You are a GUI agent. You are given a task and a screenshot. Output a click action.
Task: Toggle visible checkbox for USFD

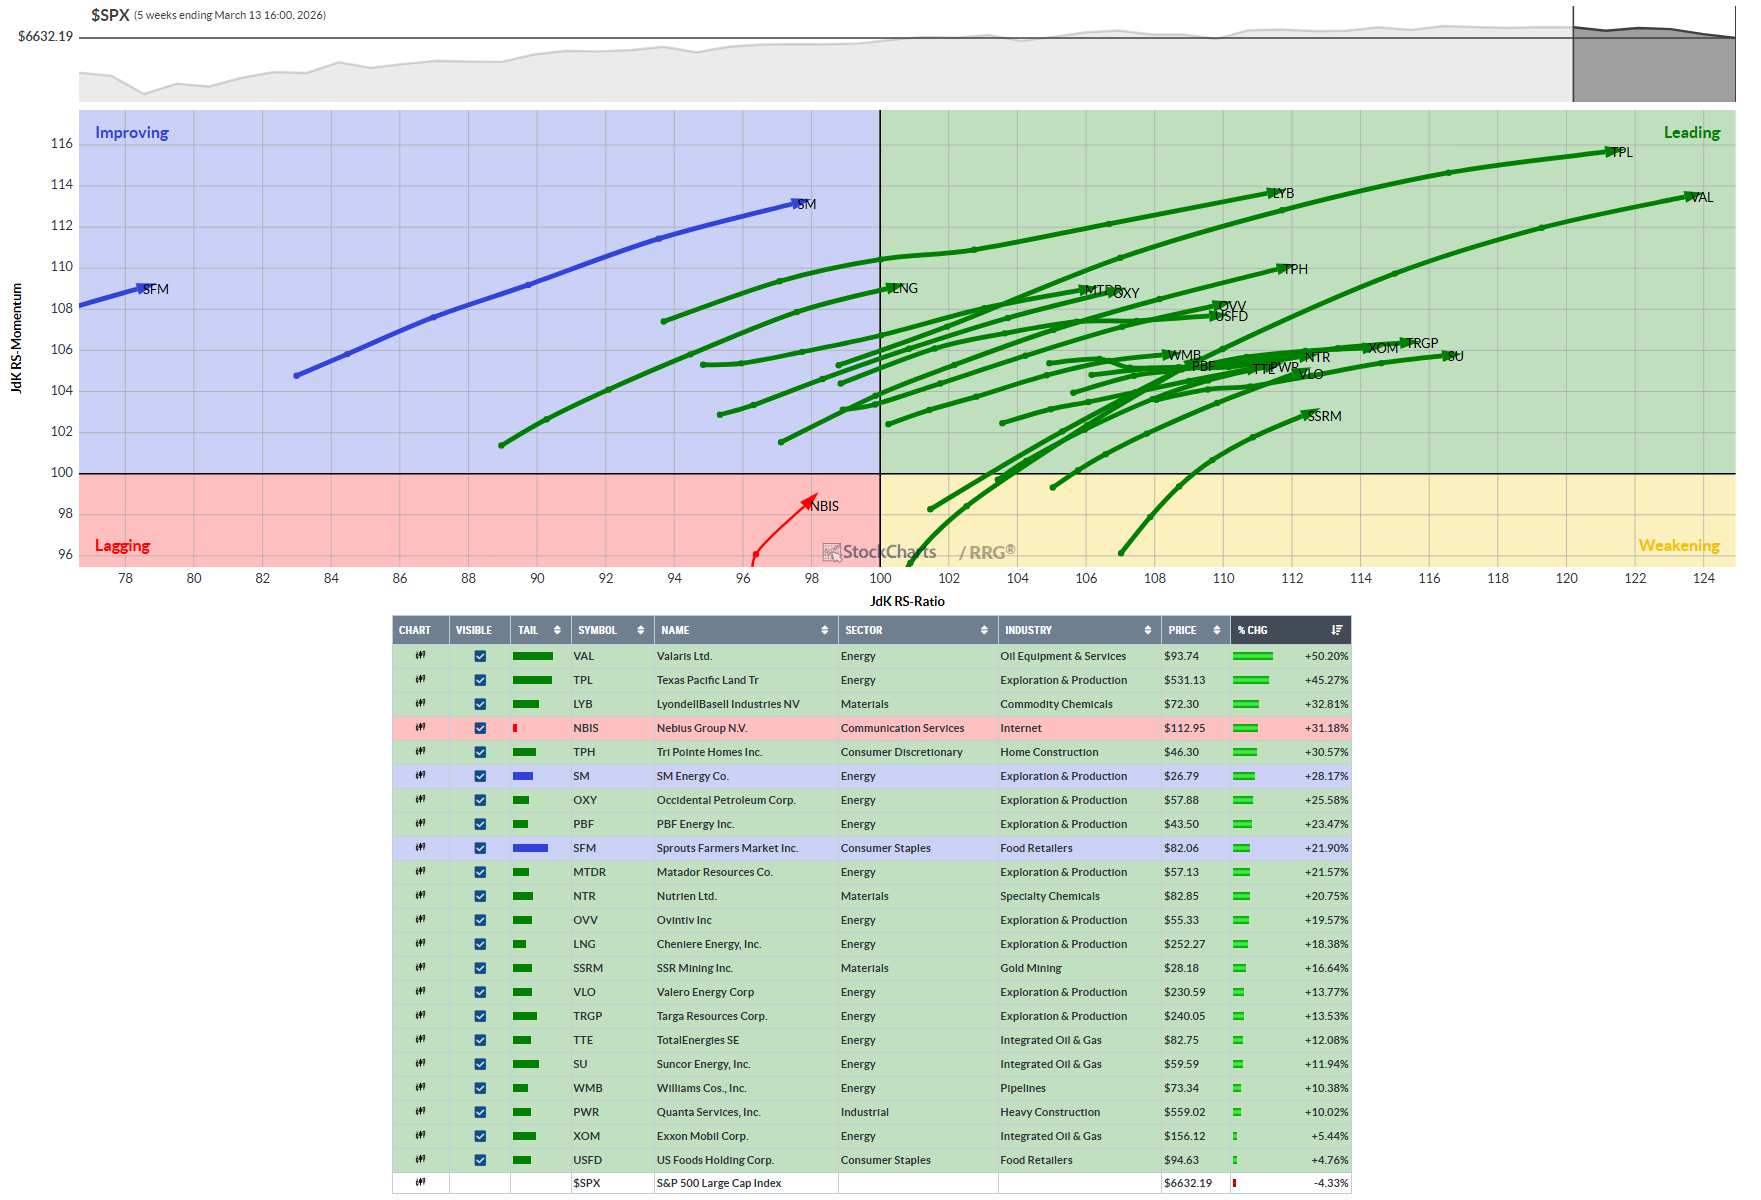[x=480, y=1160]
